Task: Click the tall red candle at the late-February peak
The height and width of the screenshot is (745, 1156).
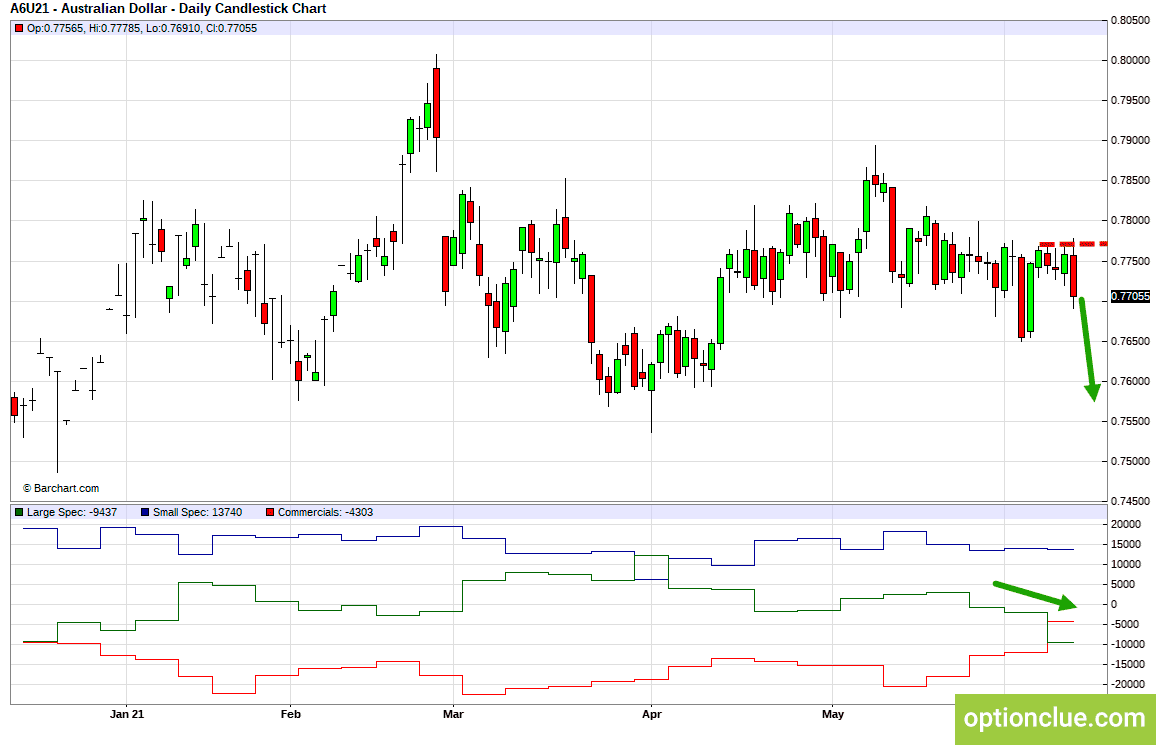Action: (x=436, y=102)
